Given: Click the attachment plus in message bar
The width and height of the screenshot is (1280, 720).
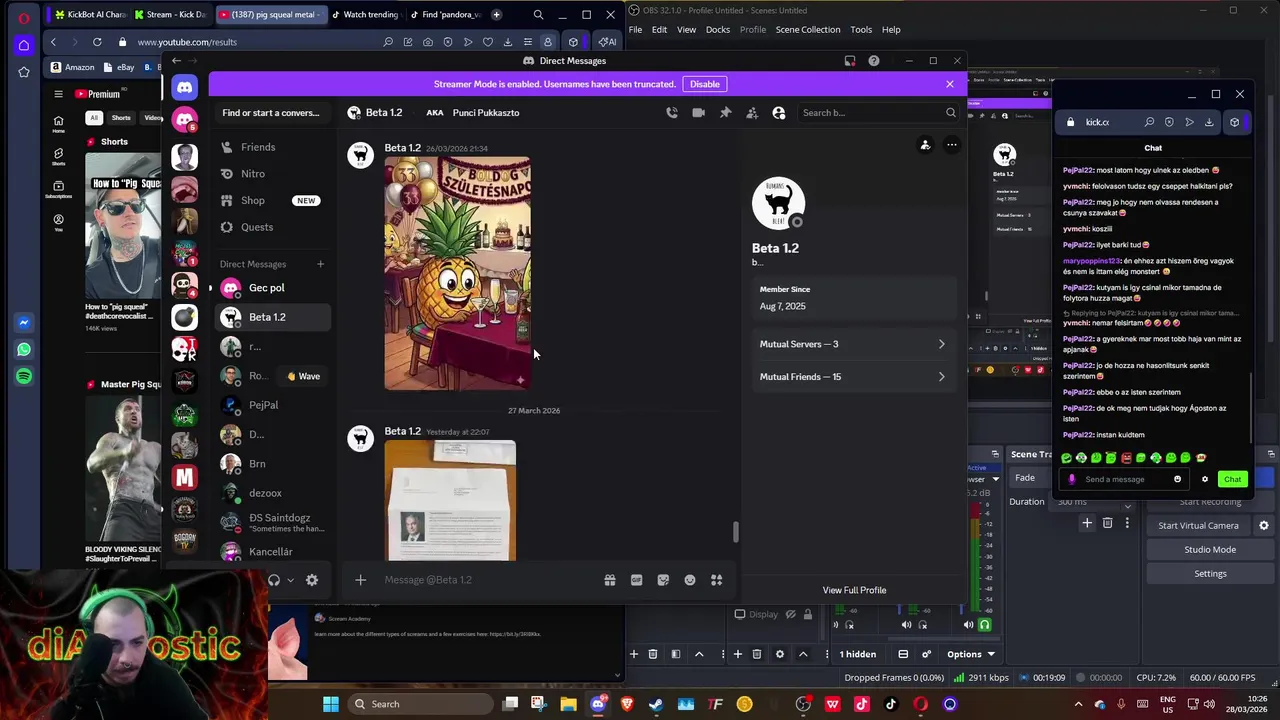Looking at the screenshot, I should point(361,580).
